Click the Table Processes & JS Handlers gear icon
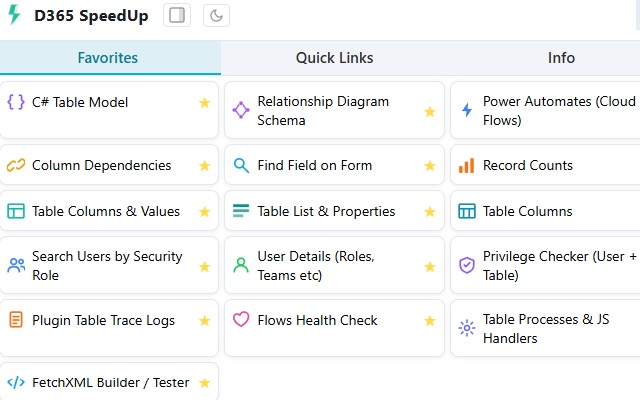Screen dimensions: 640x400 [x=467, y=328]
